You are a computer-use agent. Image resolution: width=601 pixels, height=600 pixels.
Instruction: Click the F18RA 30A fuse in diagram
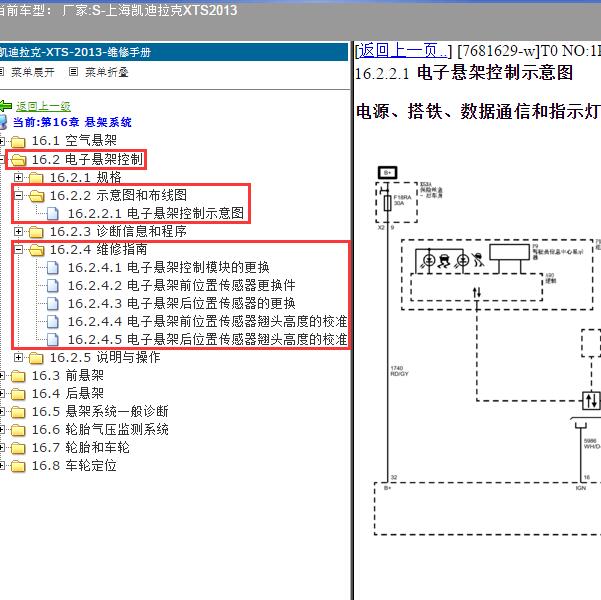tap(388, 202)
